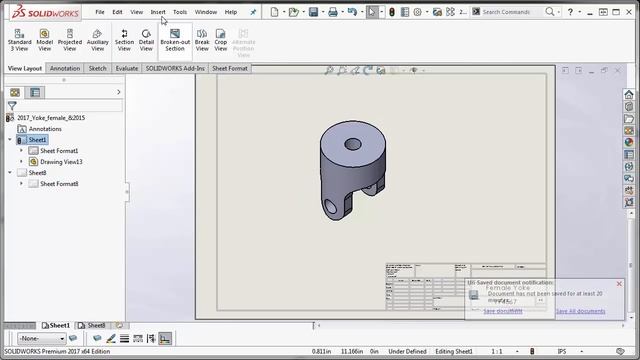Click the IPS unit system status entry
The image size is (640, 360).
click(562, 351)
